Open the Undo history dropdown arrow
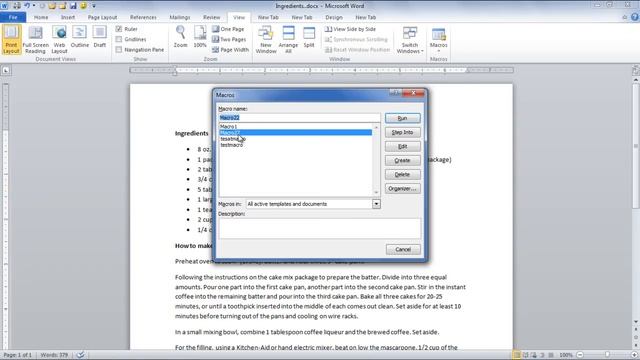640x360 pixels. click(33, 6)
